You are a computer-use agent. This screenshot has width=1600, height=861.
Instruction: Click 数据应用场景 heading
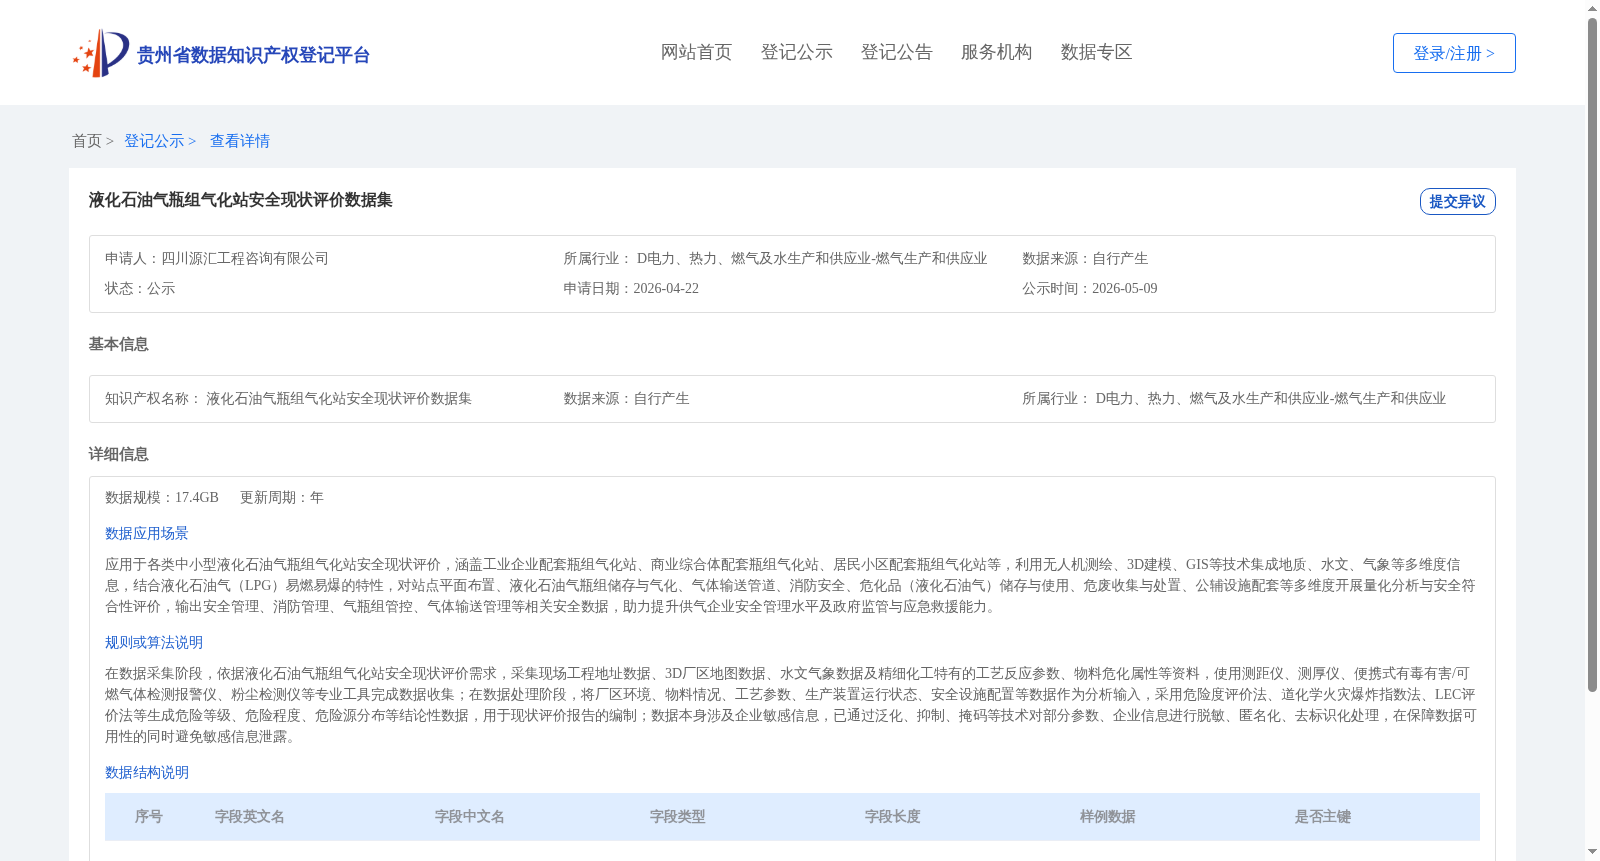[x=147, y=533]
